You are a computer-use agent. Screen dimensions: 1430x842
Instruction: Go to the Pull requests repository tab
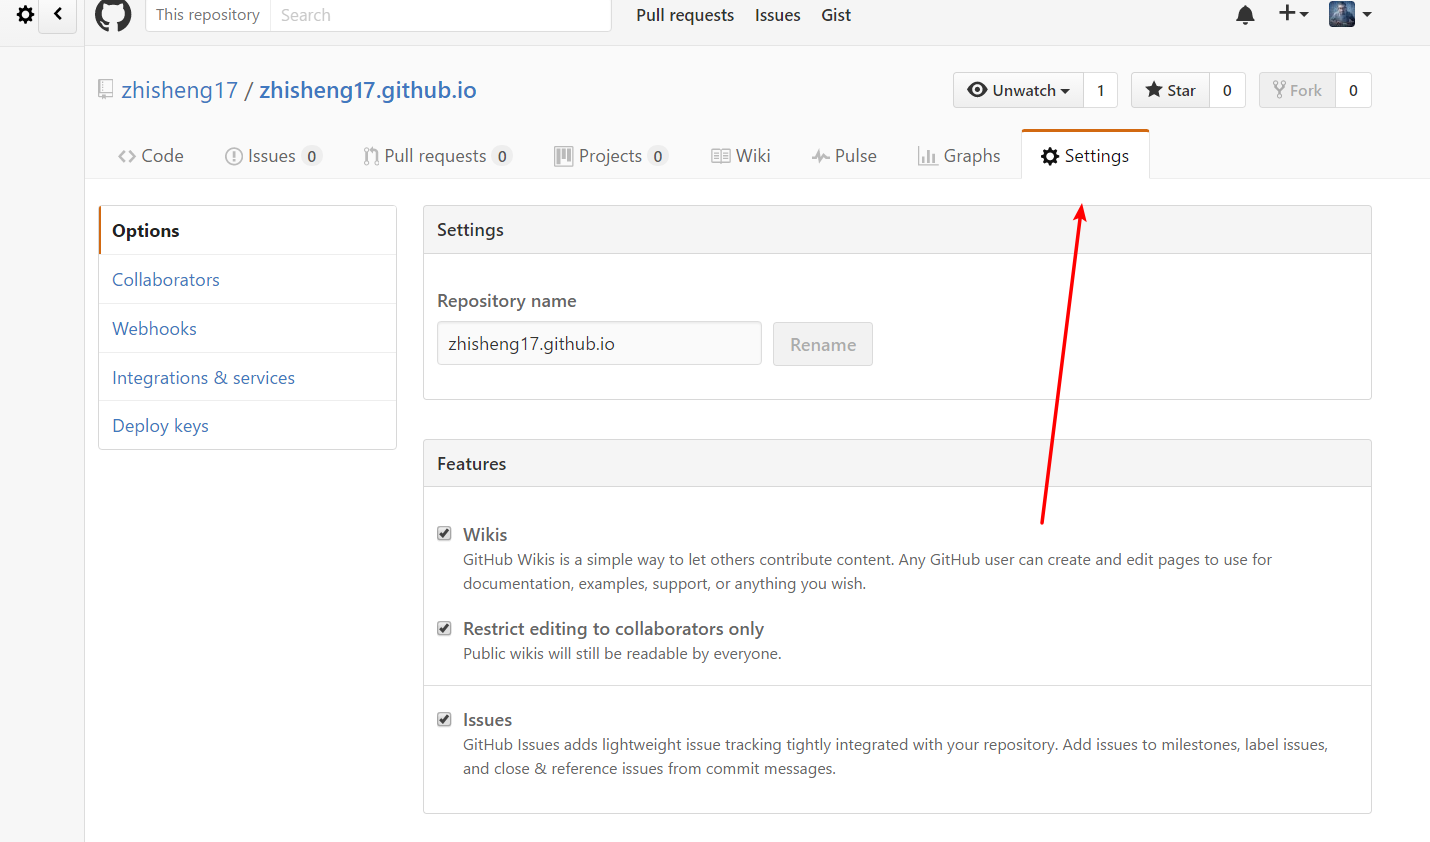(437, 156)
